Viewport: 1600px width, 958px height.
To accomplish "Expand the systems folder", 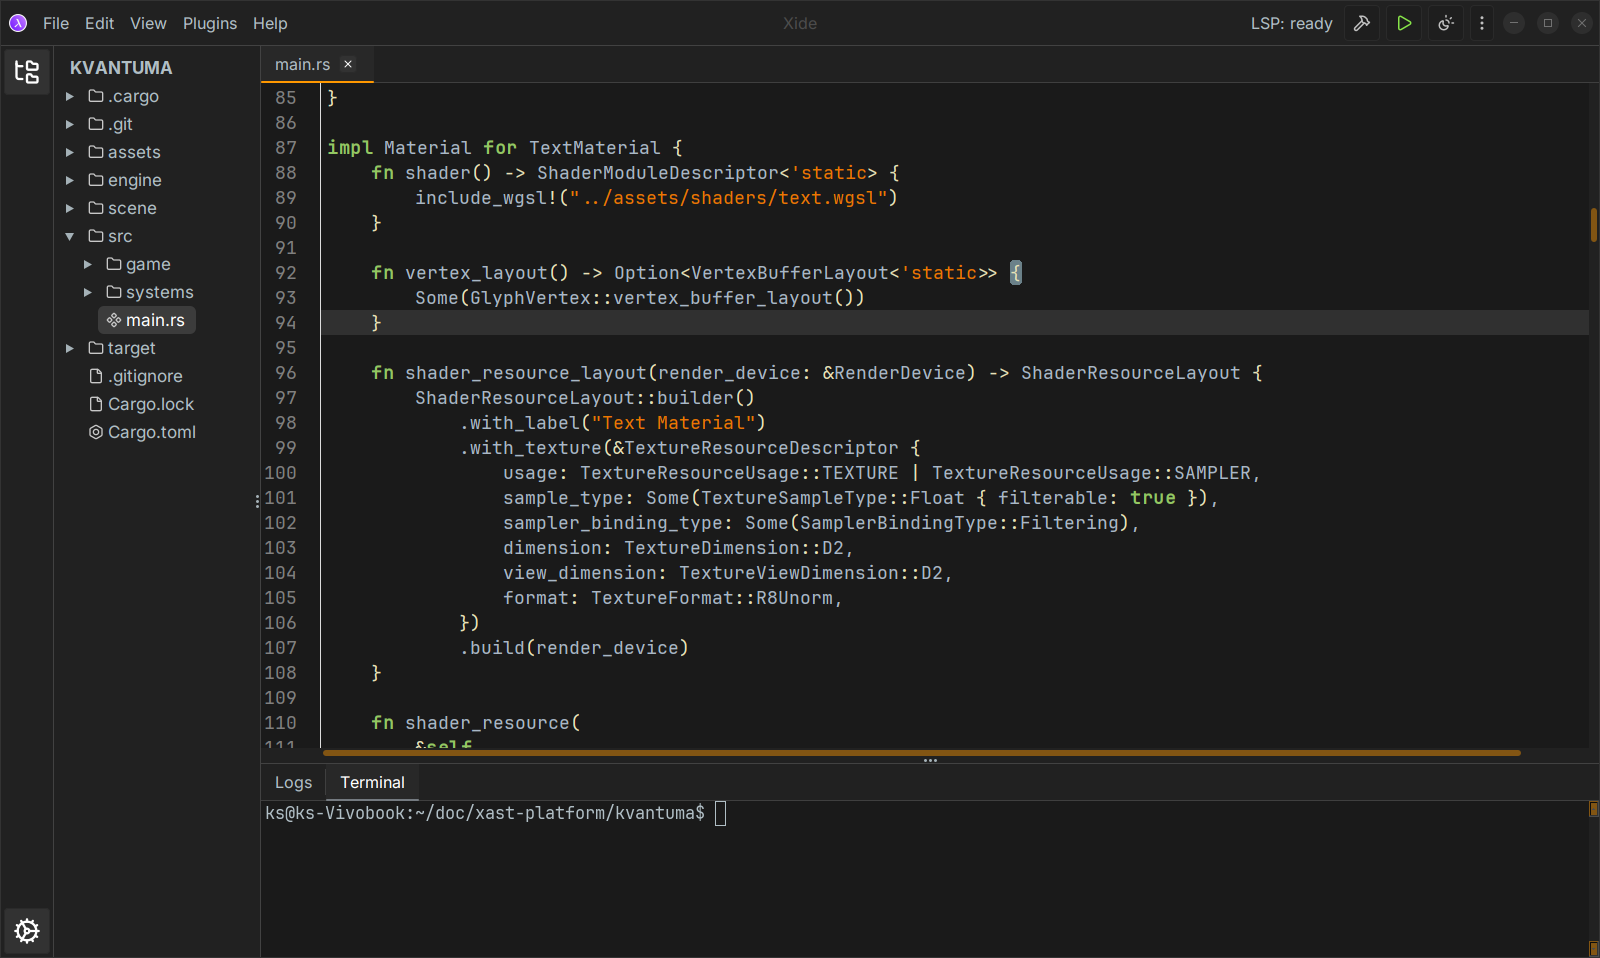I will [x=88, y=292].
